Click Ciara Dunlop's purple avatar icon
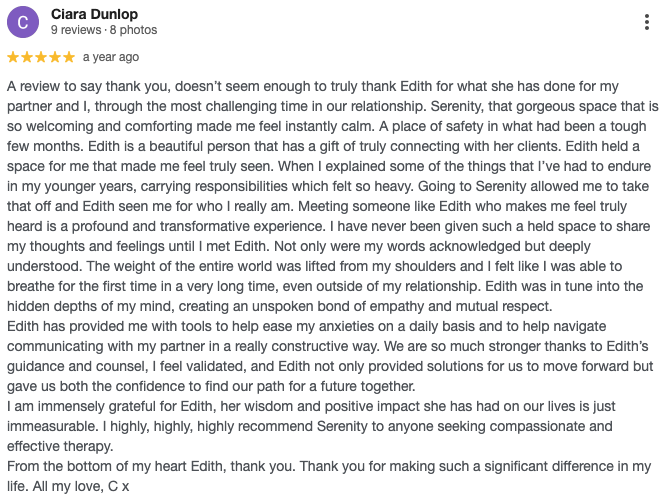Screen dimensions: 664x498 22,22
